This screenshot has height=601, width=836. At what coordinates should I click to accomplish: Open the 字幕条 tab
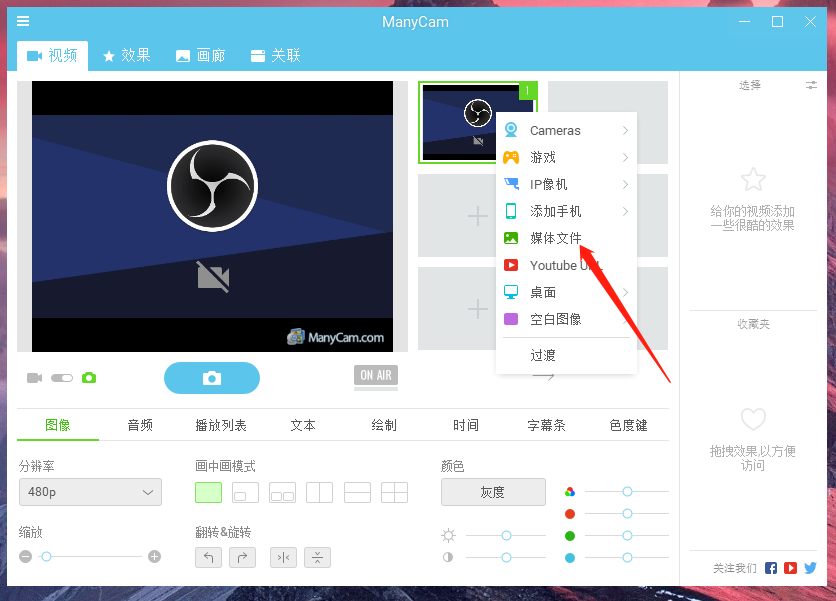pos(546,426)
